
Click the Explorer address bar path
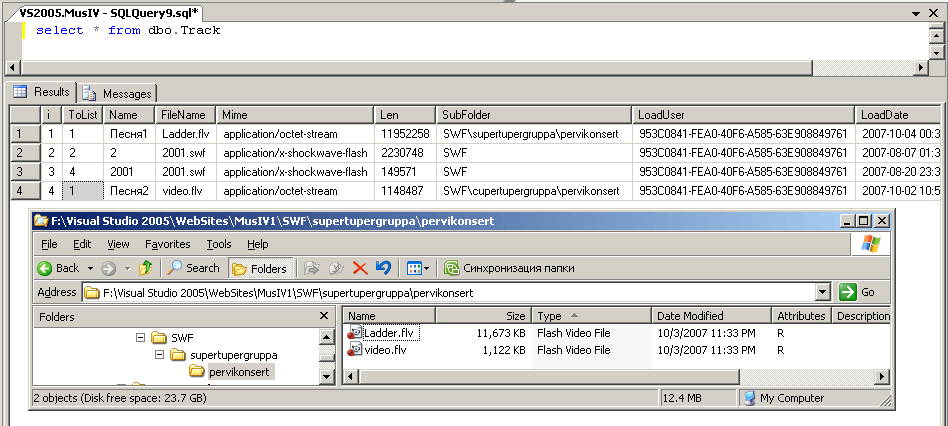288,293
